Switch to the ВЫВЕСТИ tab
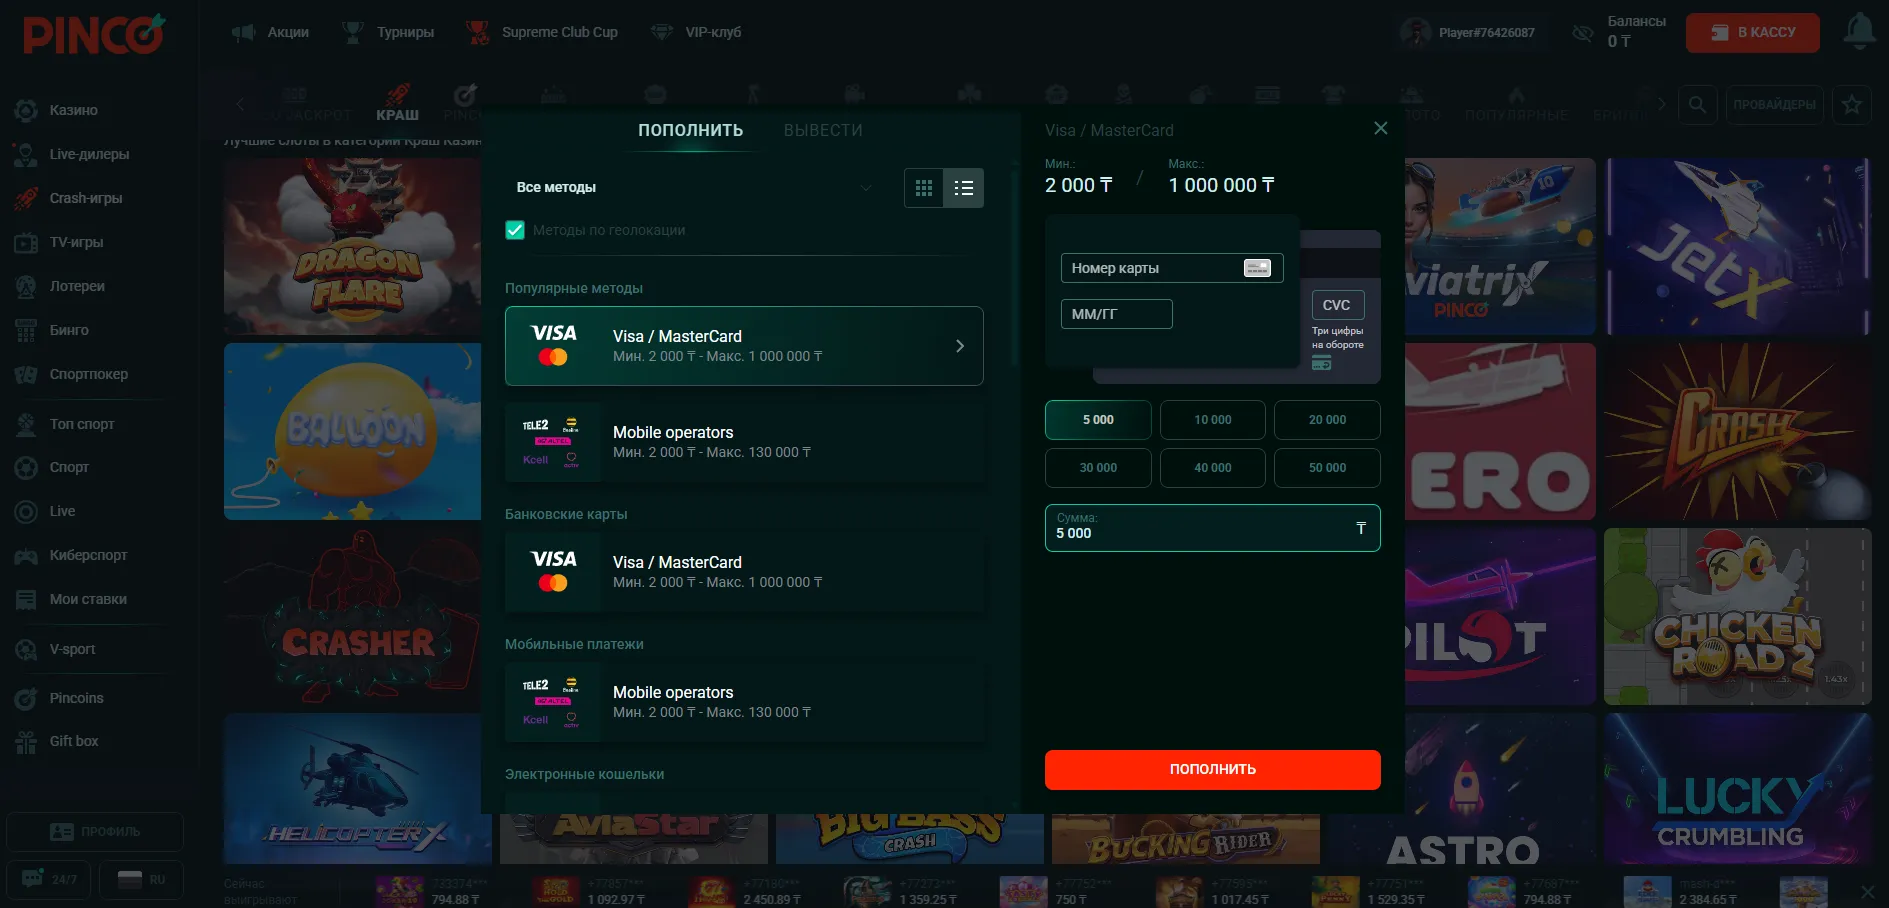1889x908 pixels. coord(822,130)
